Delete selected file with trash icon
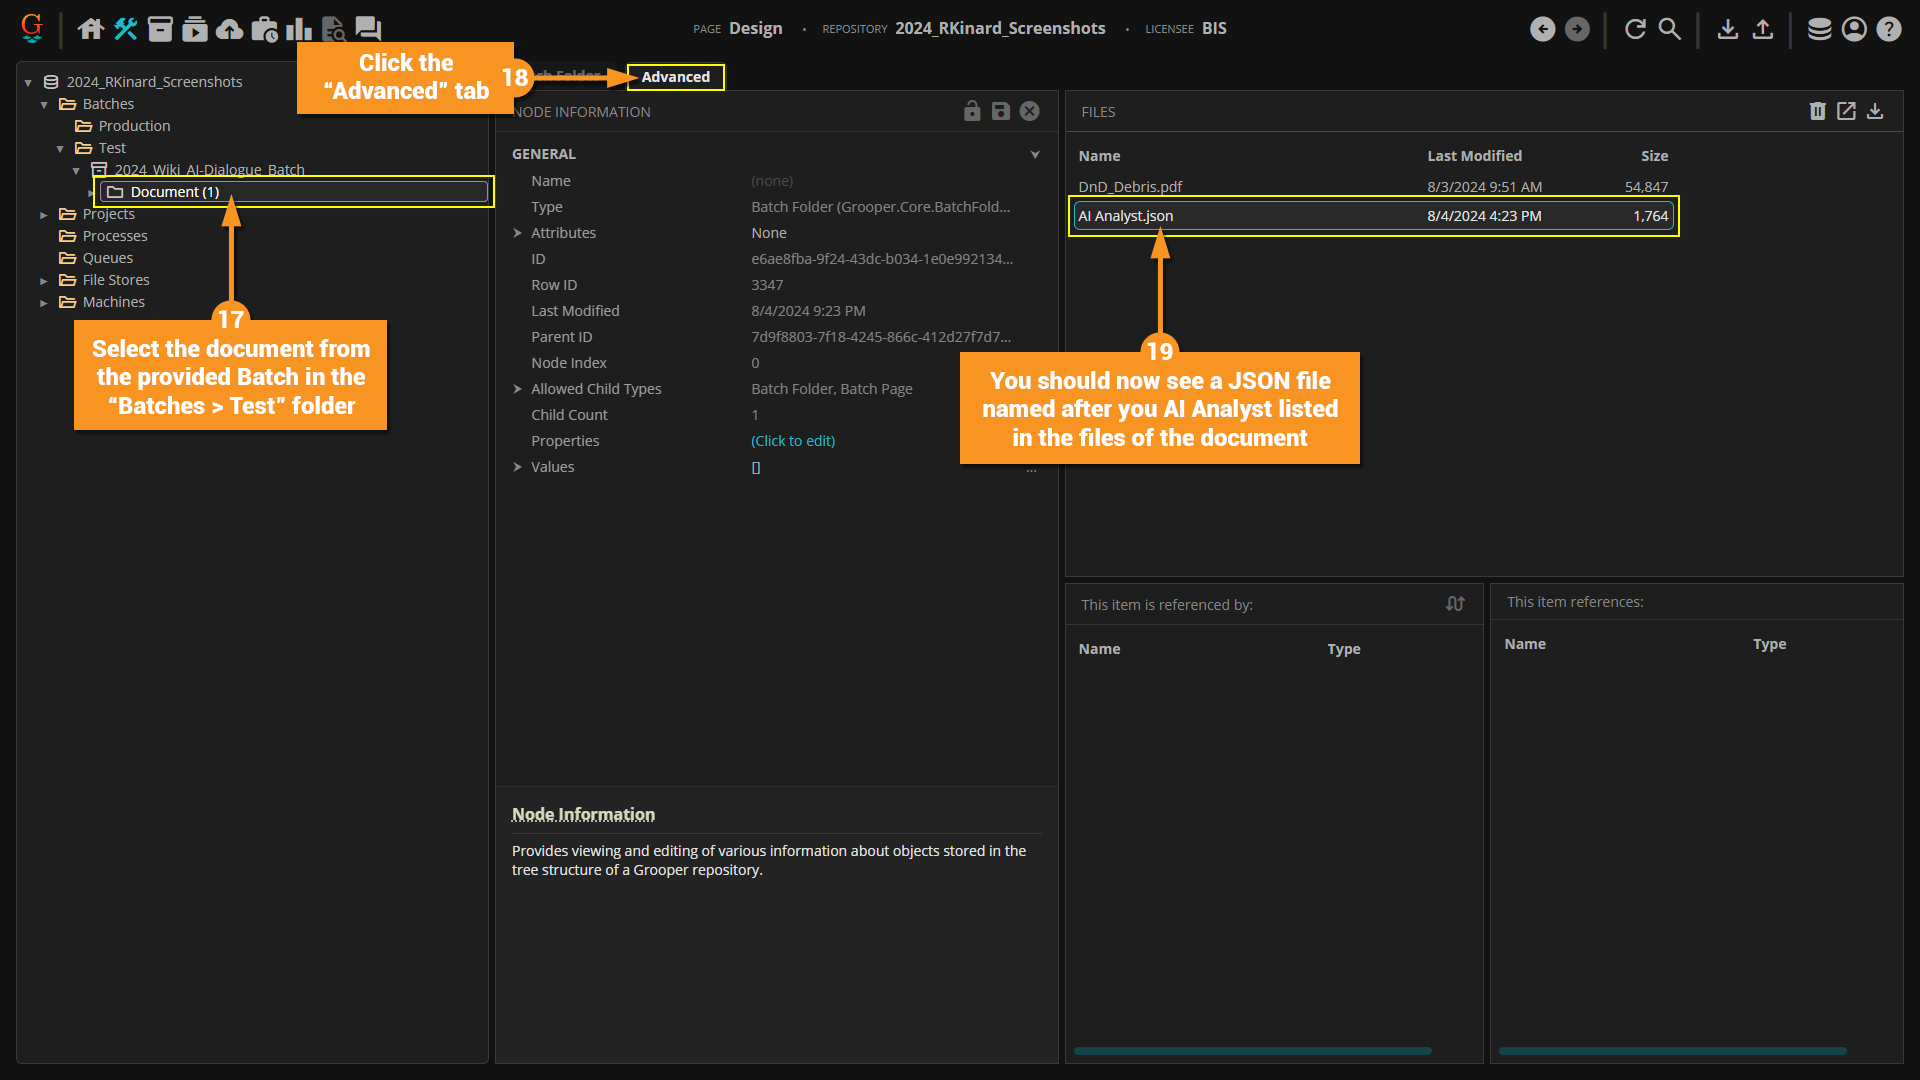 coord(1817,111)
